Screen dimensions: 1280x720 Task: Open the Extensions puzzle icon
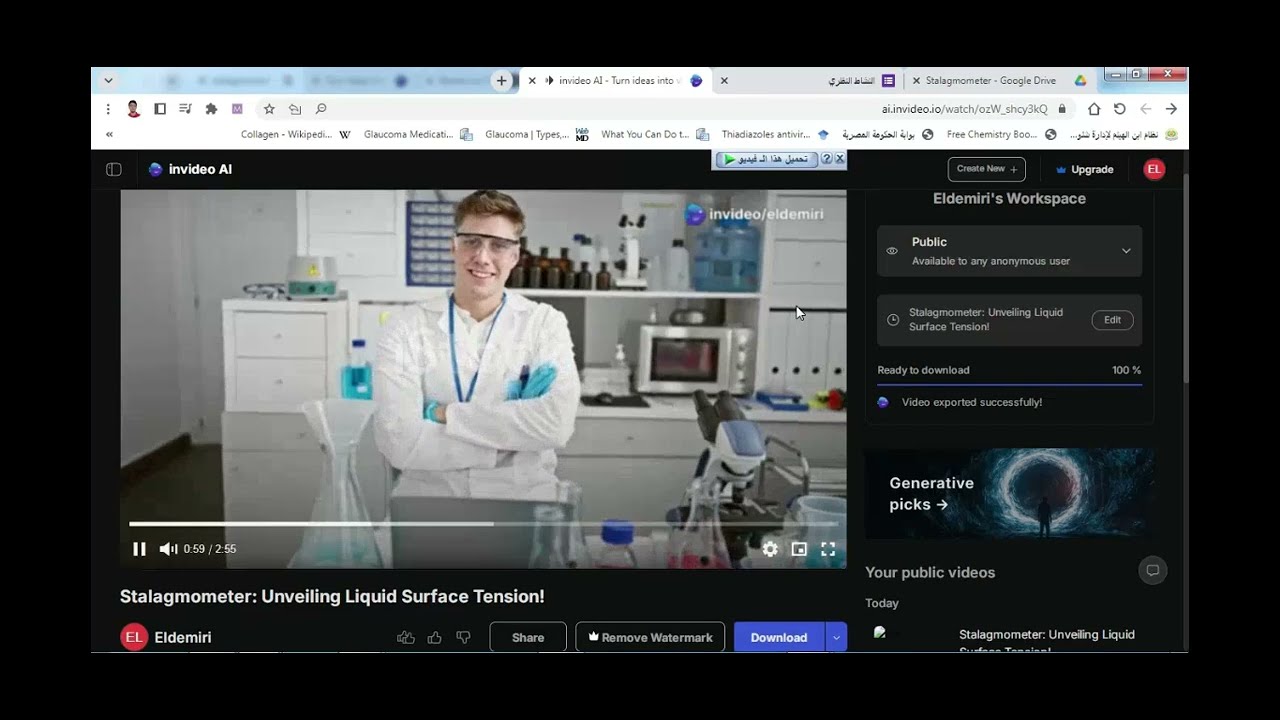point(211,109)
